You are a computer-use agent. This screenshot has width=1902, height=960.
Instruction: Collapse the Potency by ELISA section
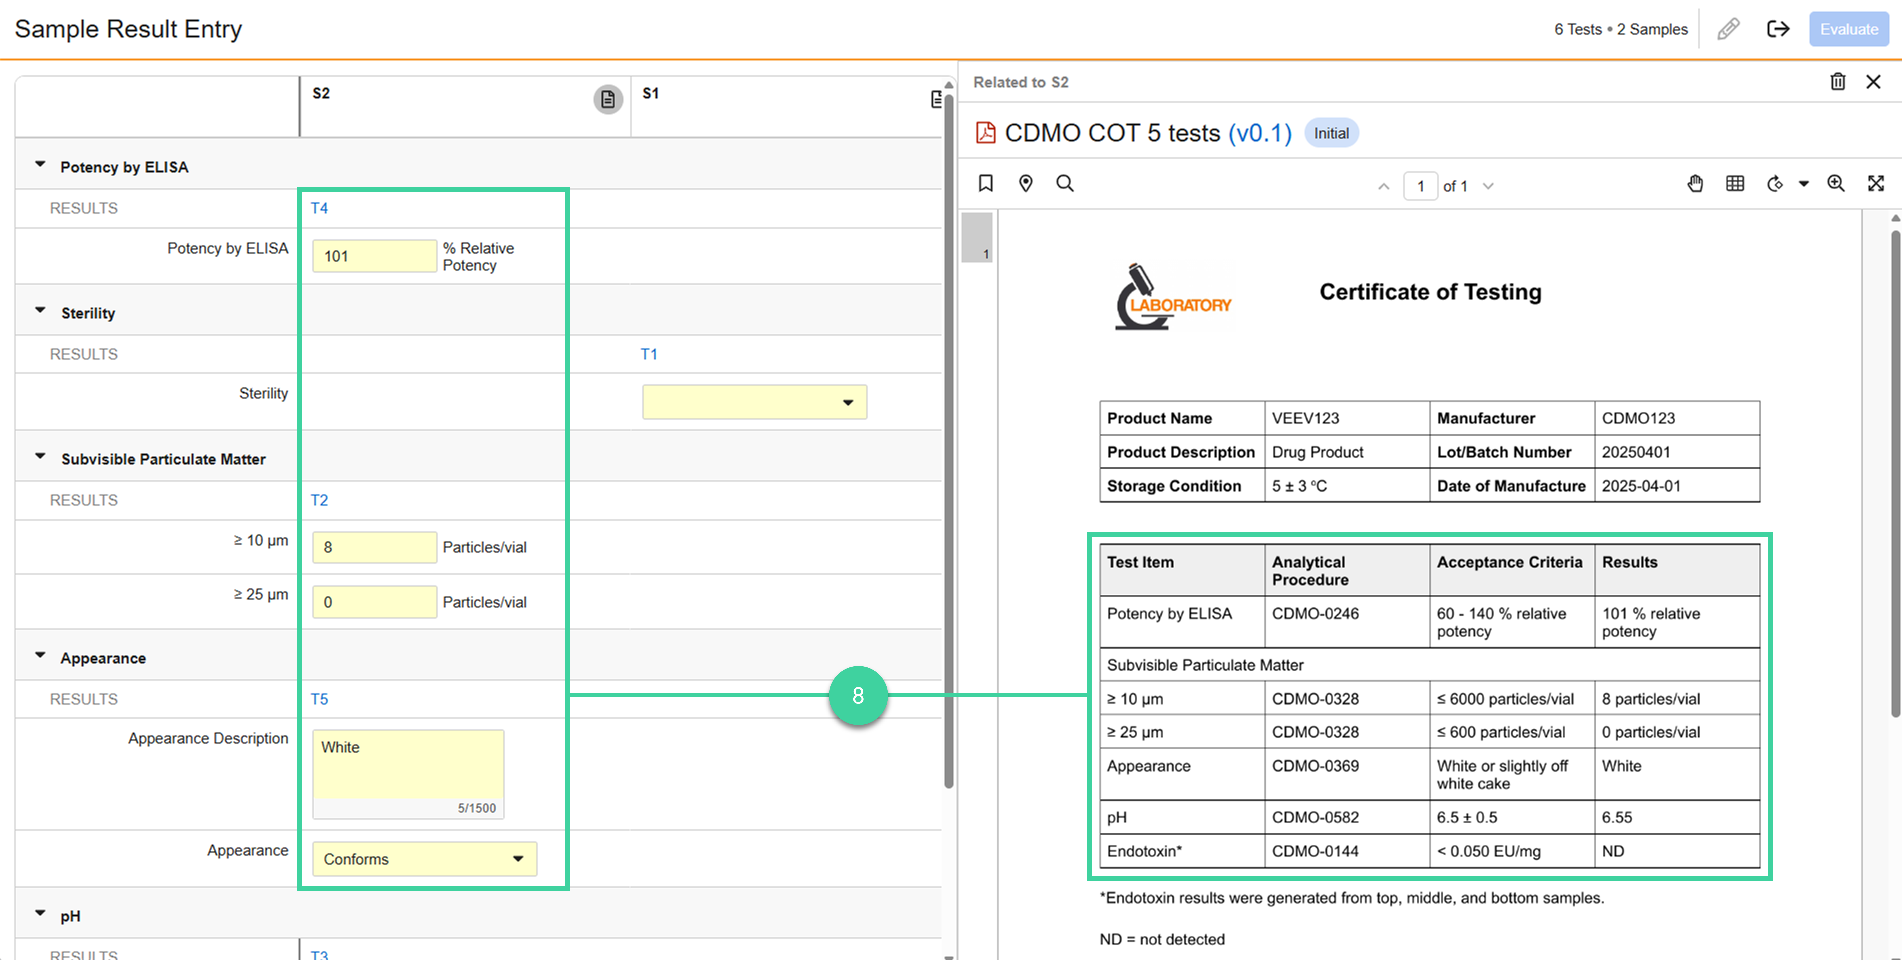pos(41,165)
